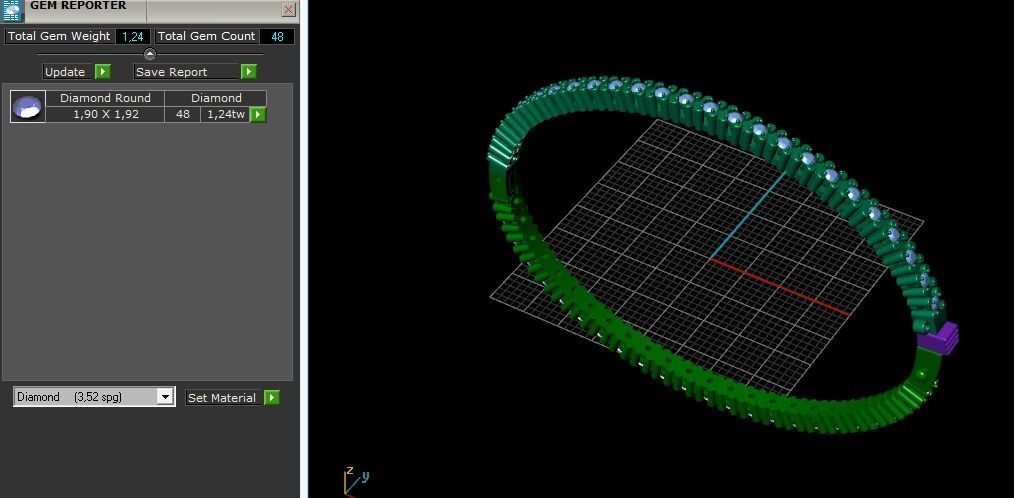Click the Diamond material header cell

coord(216,98)
